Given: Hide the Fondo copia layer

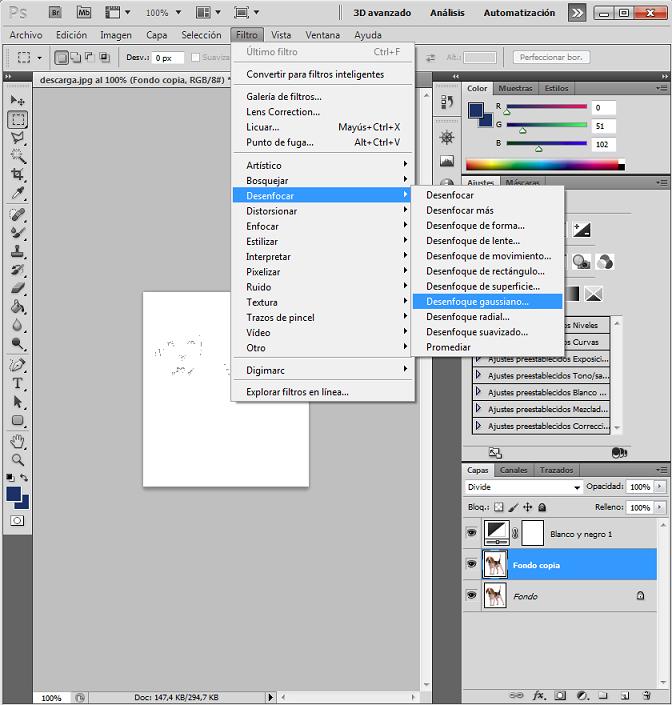Looking at the screenshot, I should pyautogui.click(x=471, y=565).
